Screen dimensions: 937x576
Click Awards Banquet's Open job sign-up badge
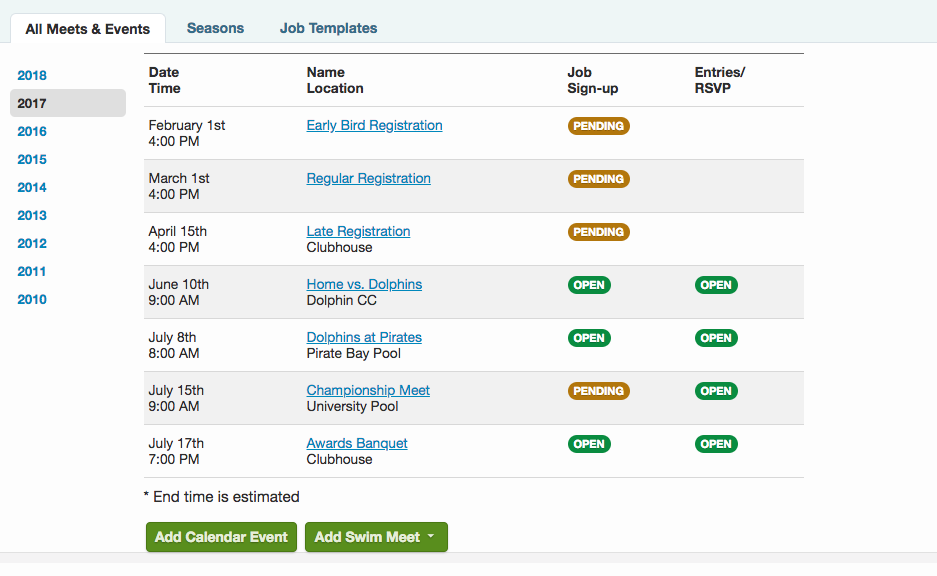tap(589, 444)
